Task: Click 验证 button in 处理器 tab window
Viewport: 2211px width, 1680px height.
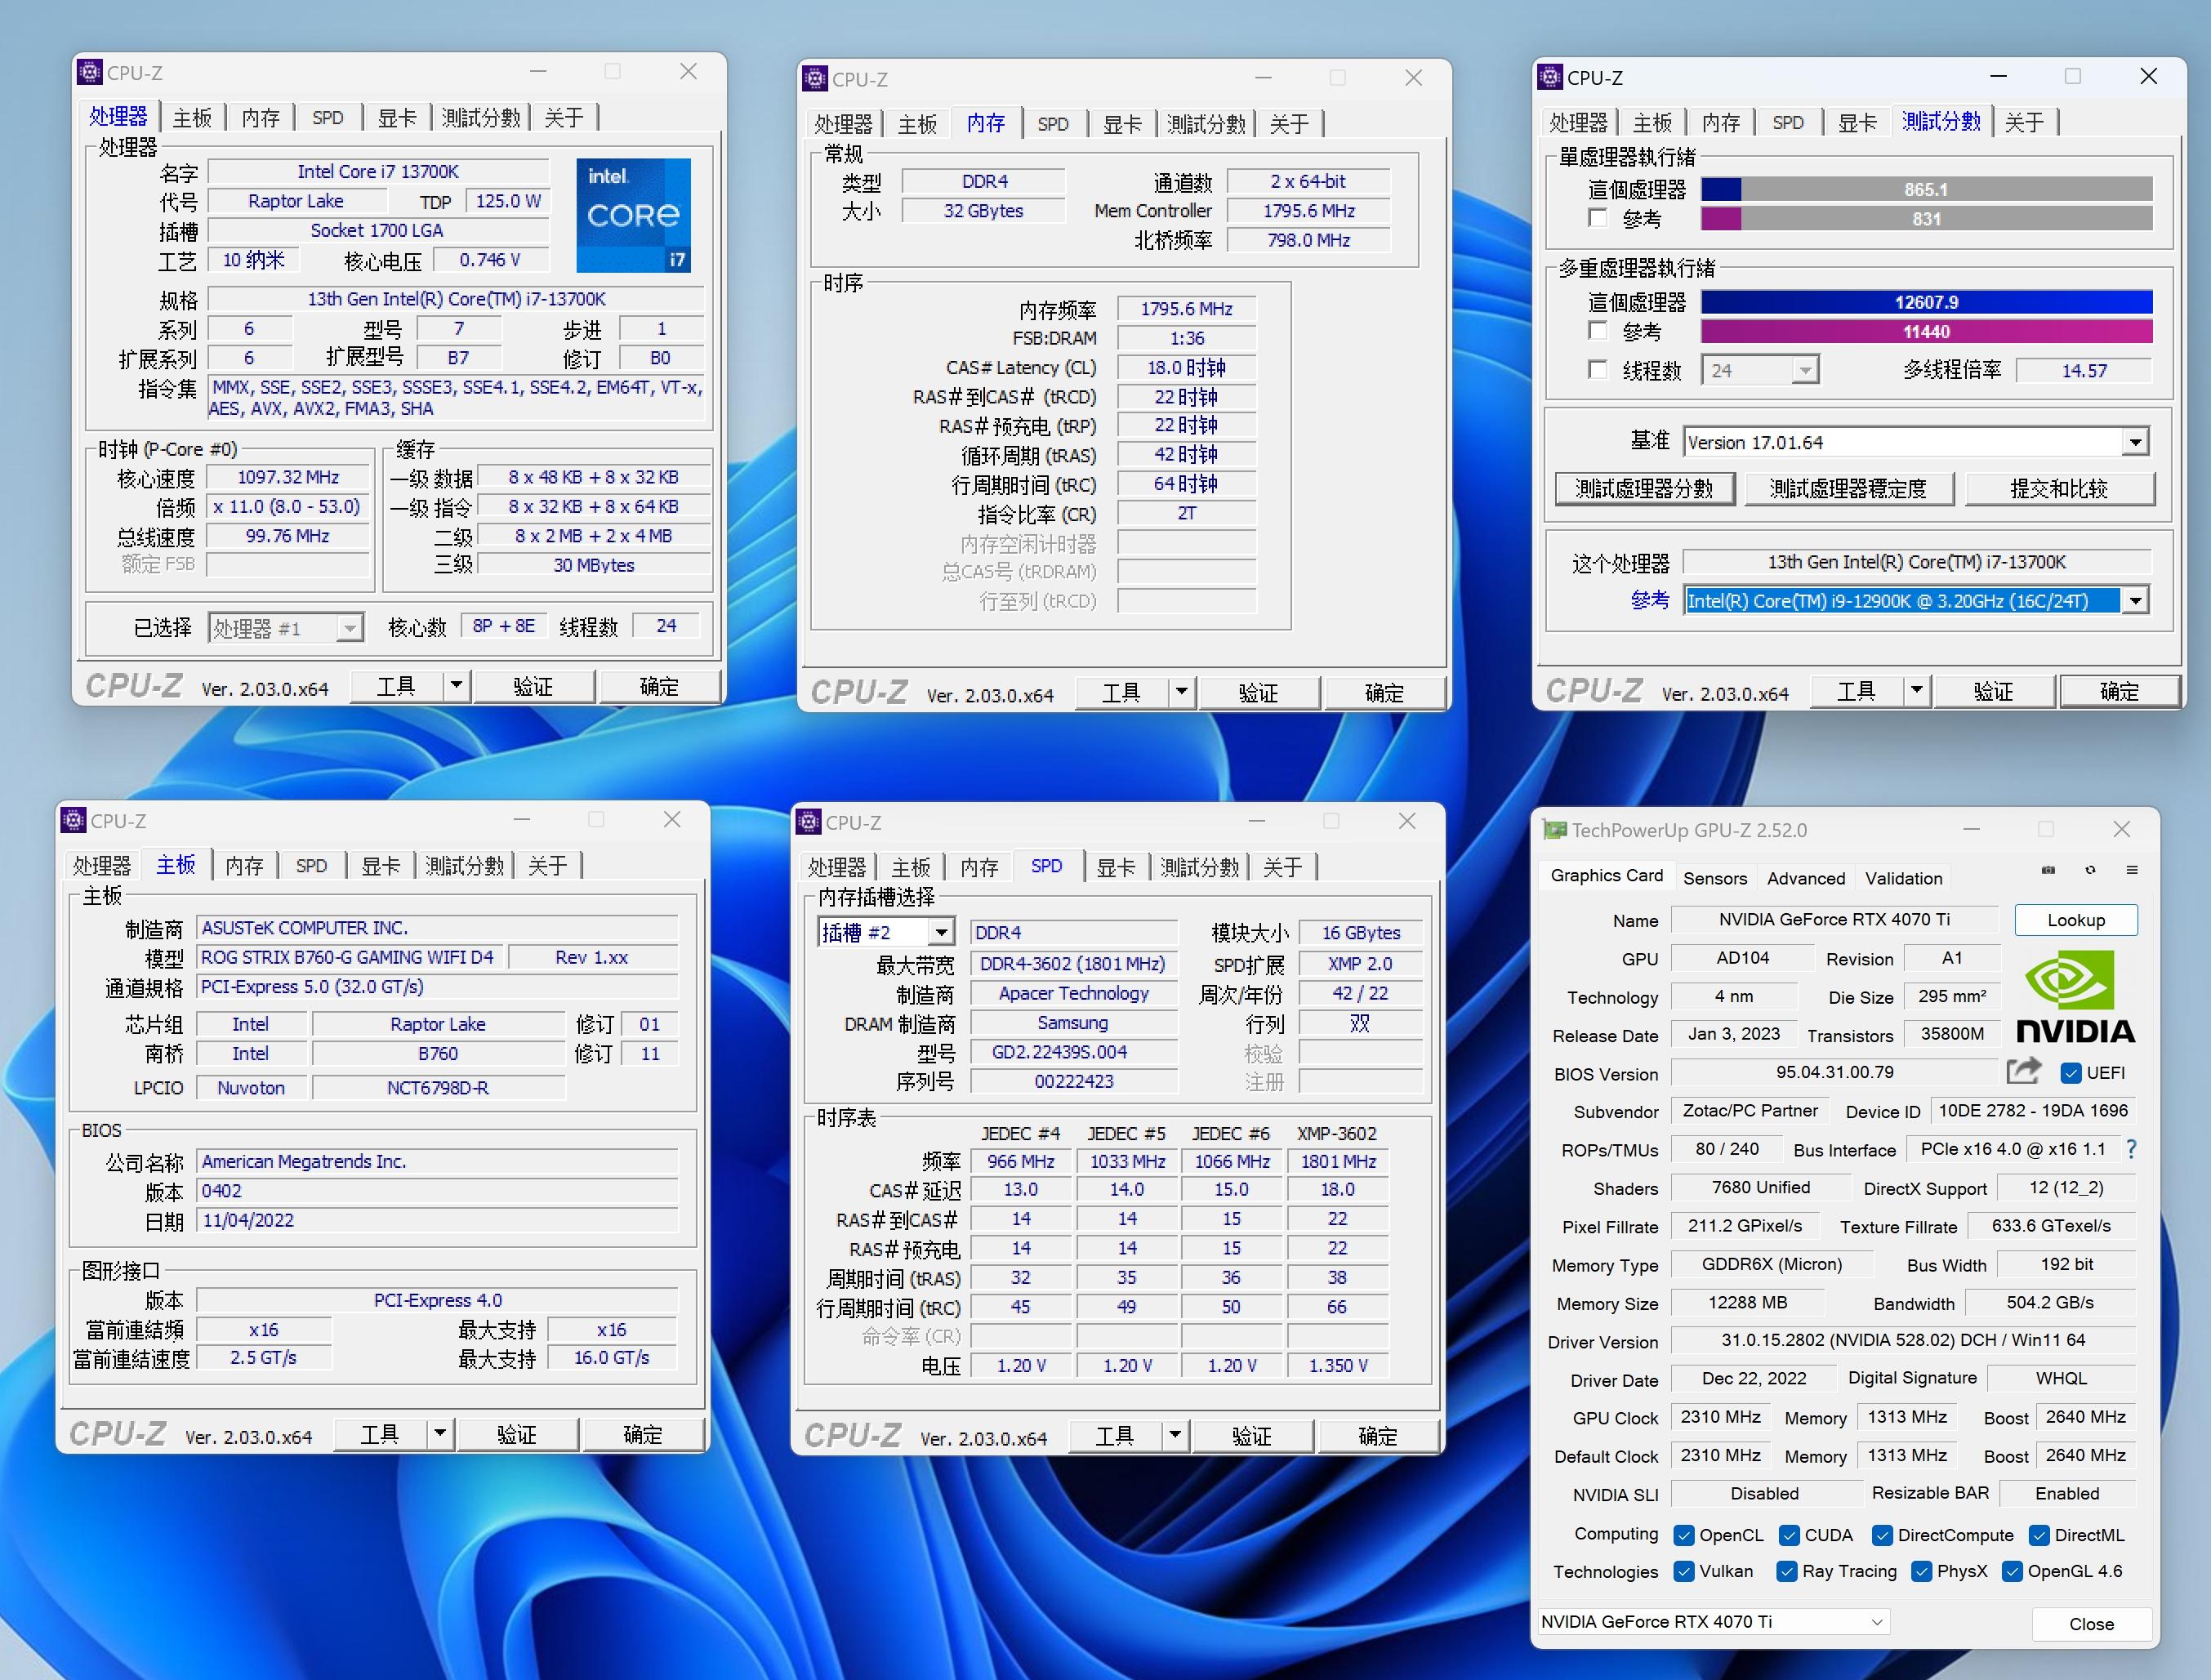Action: point(533,686)
